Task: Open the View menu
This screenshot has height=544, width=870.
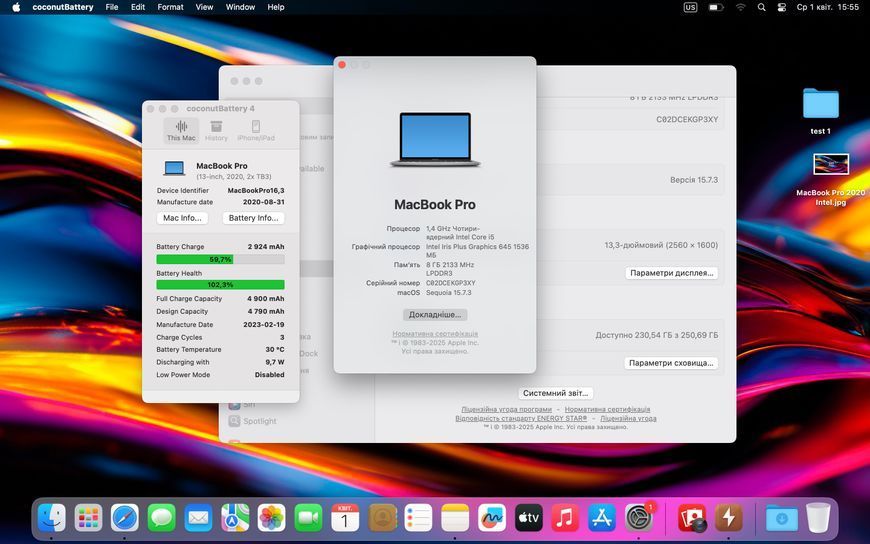Action: click(204, 7)
